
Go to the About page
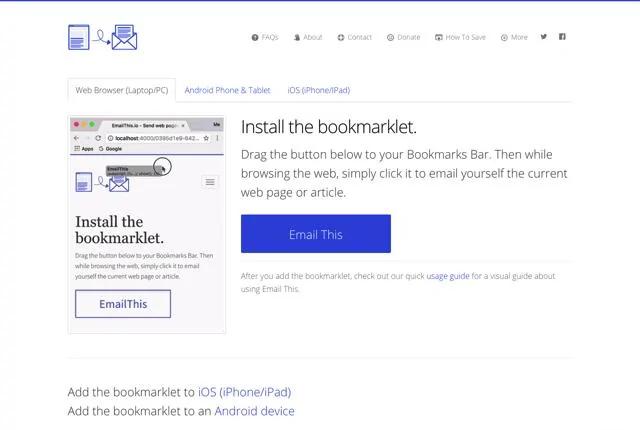coord(308,37)
